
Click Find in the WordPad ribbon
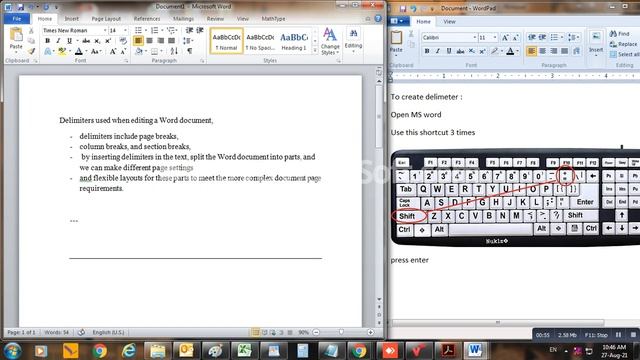[x=620, y=33]
